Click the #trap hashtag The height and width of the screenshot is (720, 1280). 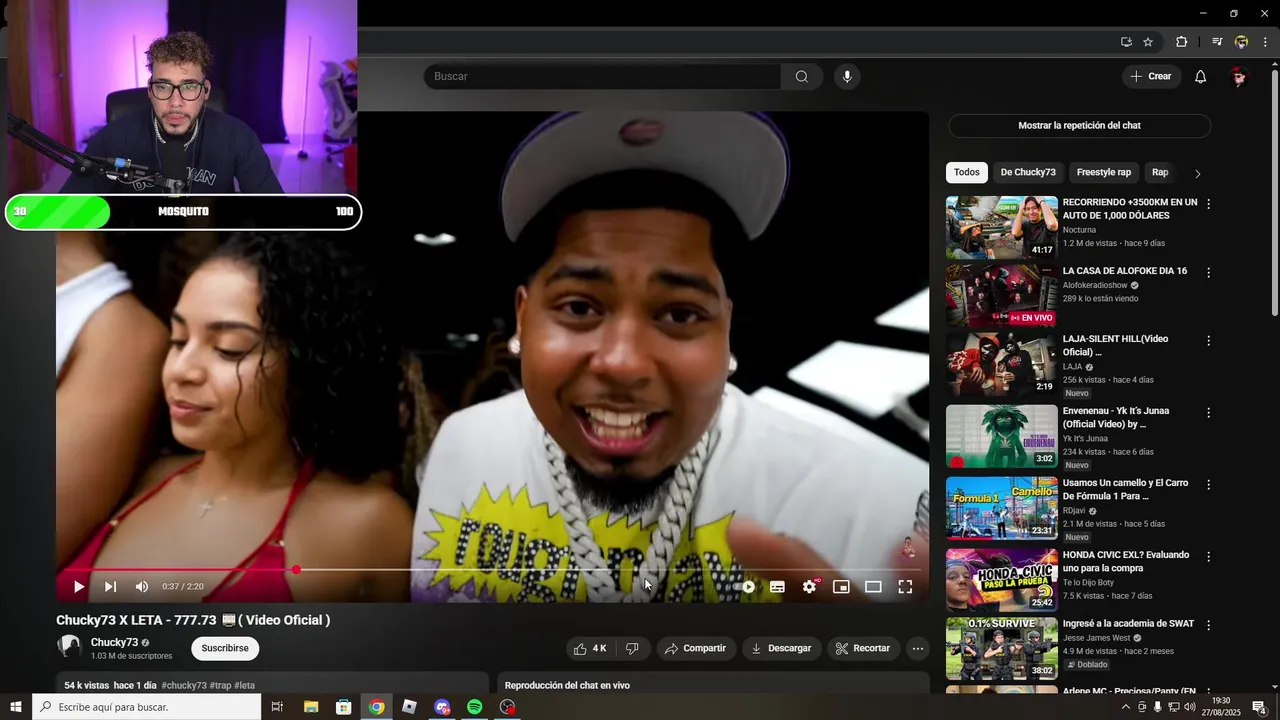tap(221, 686)
